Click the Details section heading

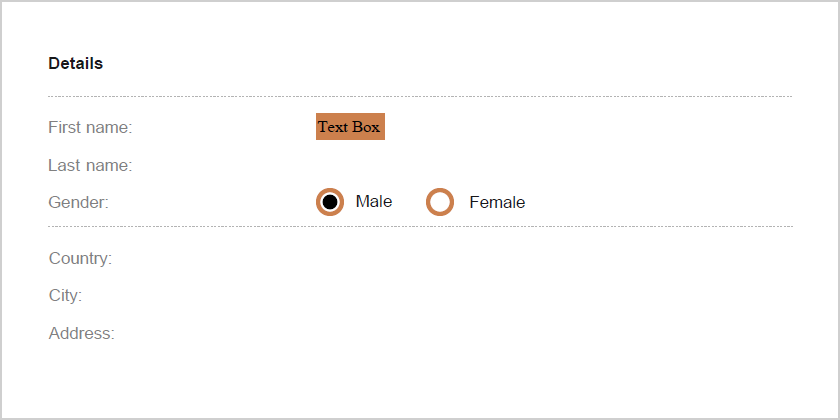(75, 64)
